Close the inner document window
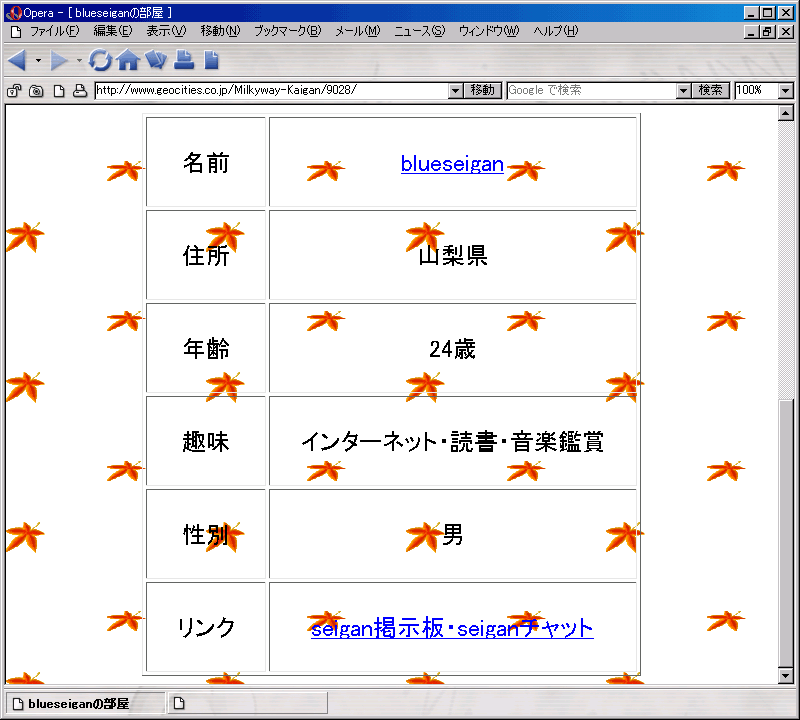The image size is (800, 720). (786, 32)
